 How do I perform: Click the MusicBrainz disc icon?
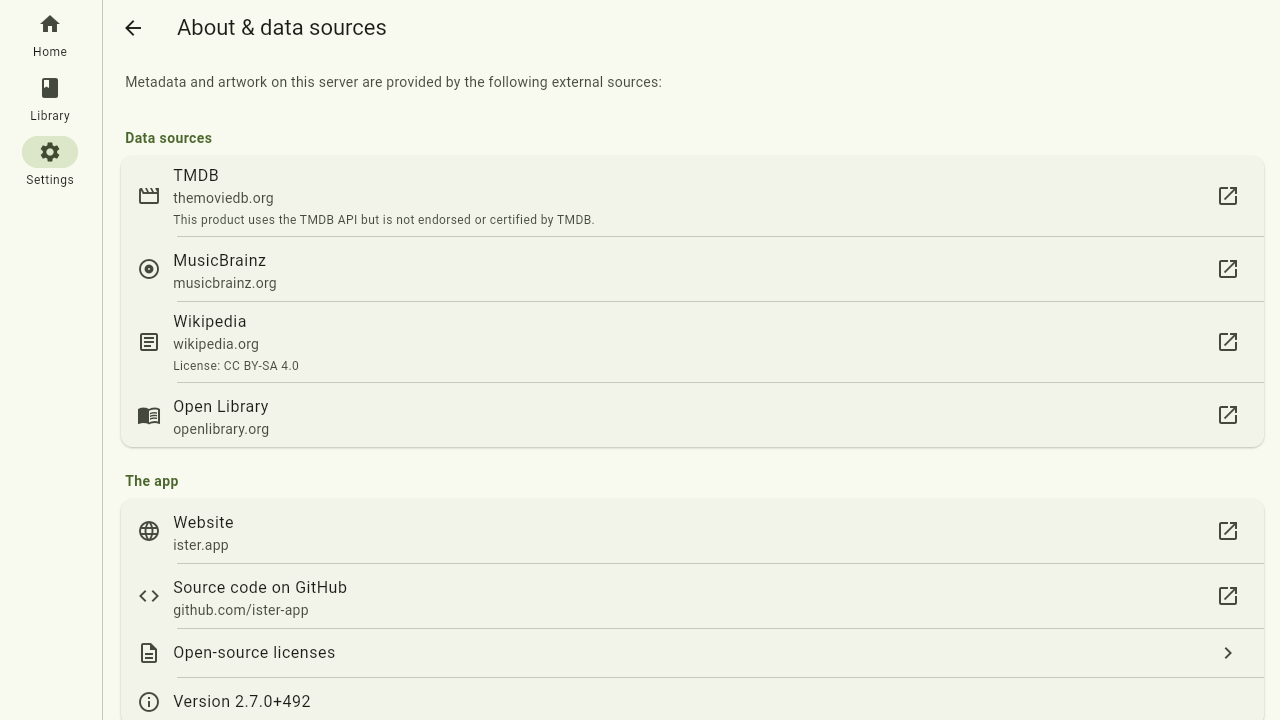(x=149, y=269)
